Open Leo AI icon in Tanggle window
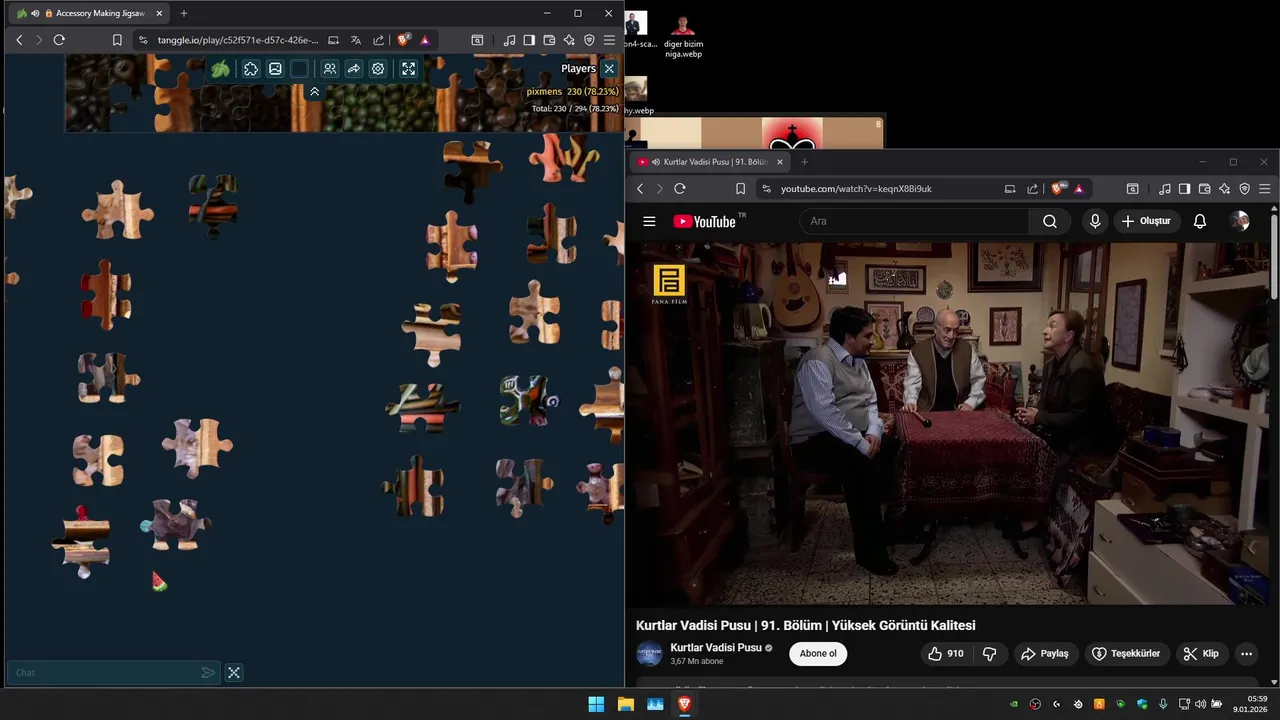 [x=569, y=40]
